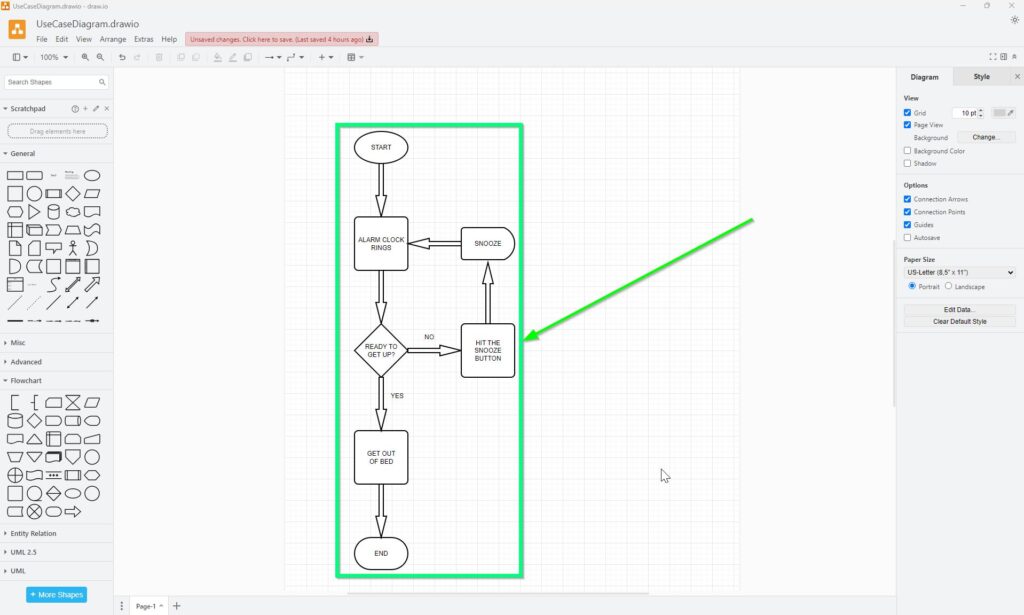
Task: Click the Search Shapes input field
Action: pos(50,82)
